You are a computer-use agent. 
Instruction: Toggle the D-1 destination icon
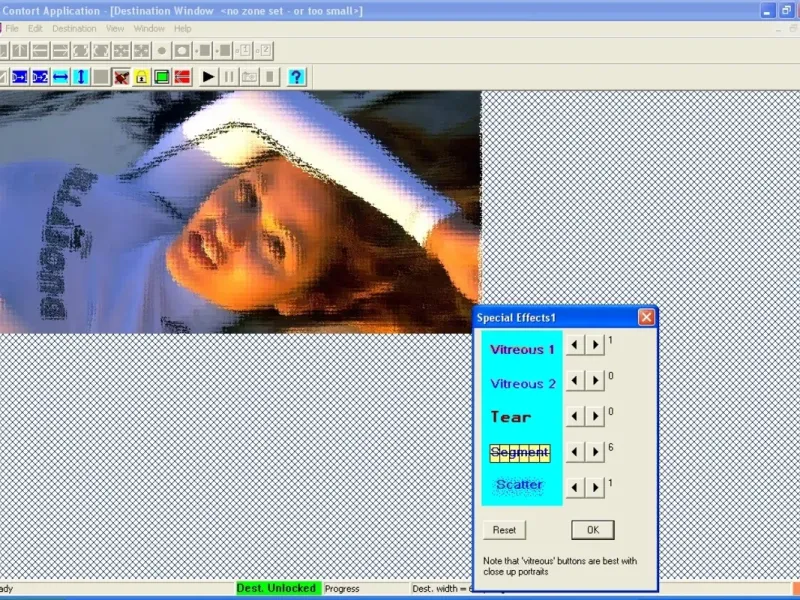click(x=21, y=77)
